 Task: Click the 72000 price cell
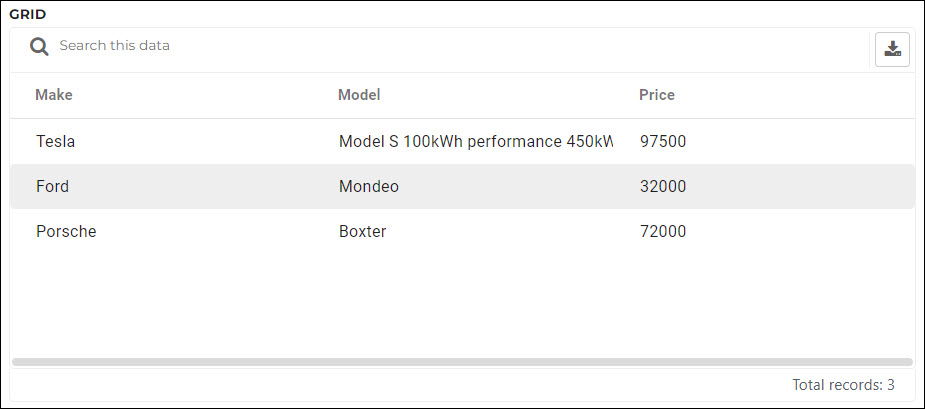pyautogui.click(x=662, y=231)
